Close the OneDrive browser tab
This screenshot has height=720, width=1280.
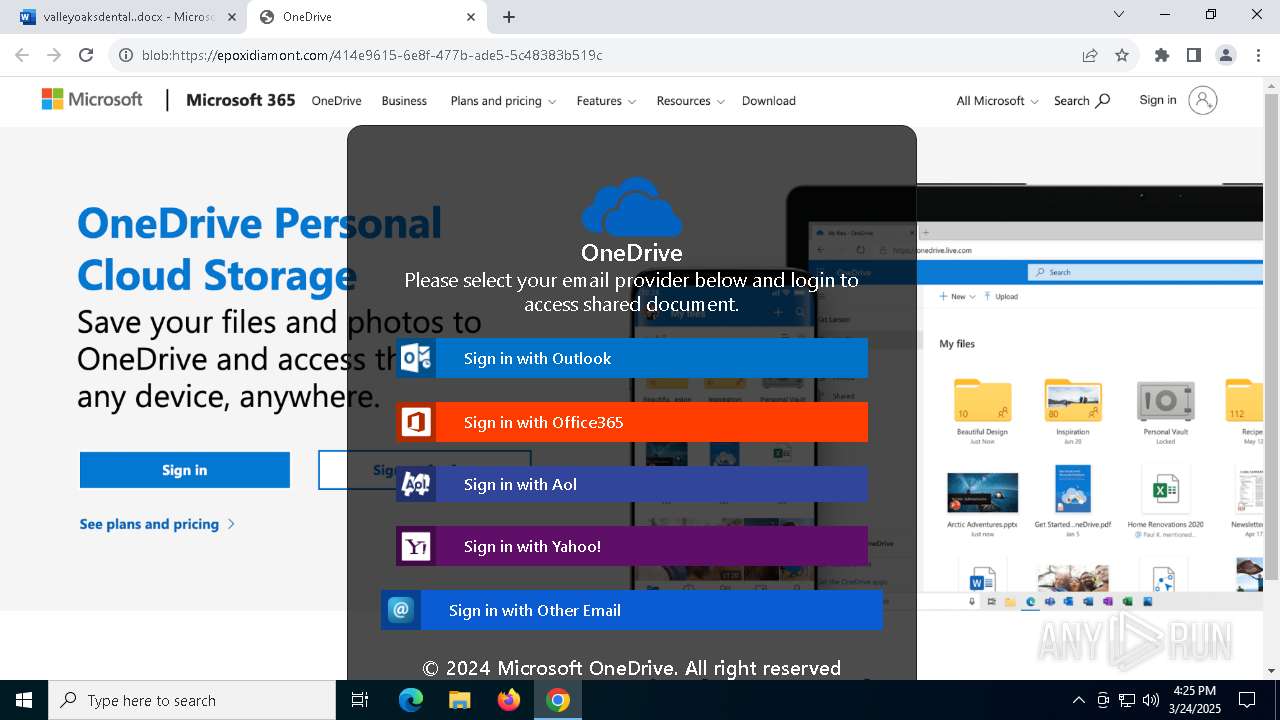[471, 17]
